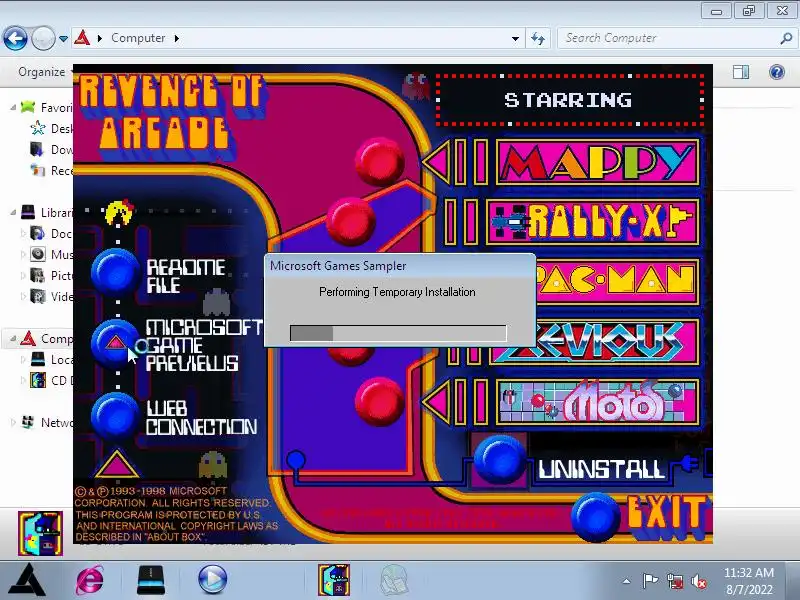Click the Computer breadcrumb in address bar

click(x=138, y=38)
